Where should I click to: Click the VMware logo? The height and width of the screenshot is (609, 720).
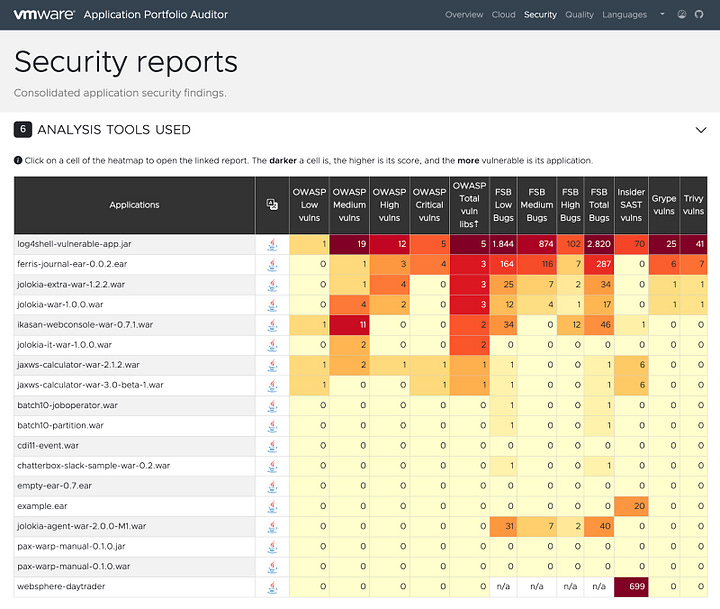click(44, 14)
